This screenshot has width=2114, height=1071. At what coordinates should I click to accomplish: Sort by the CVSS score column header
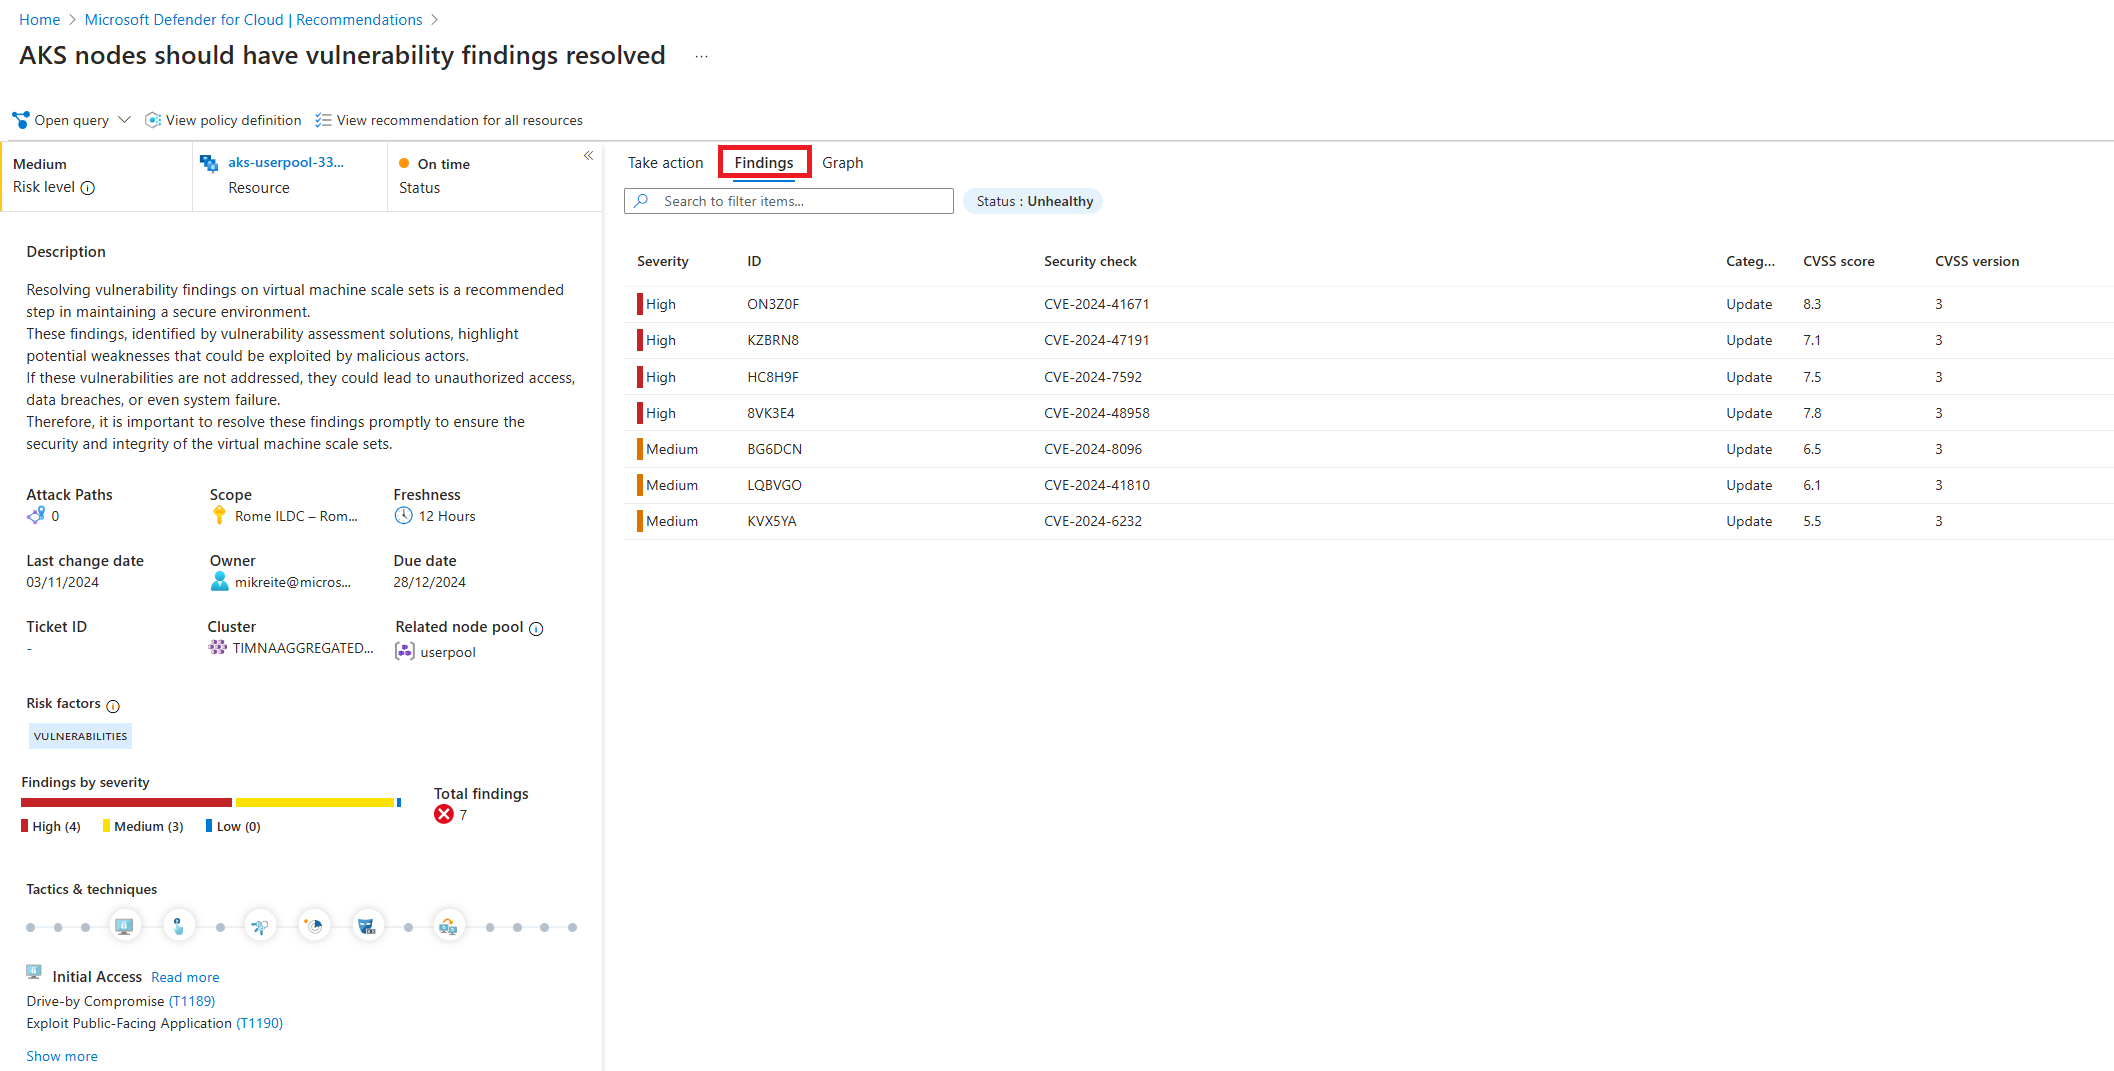tap(1838, 261)
